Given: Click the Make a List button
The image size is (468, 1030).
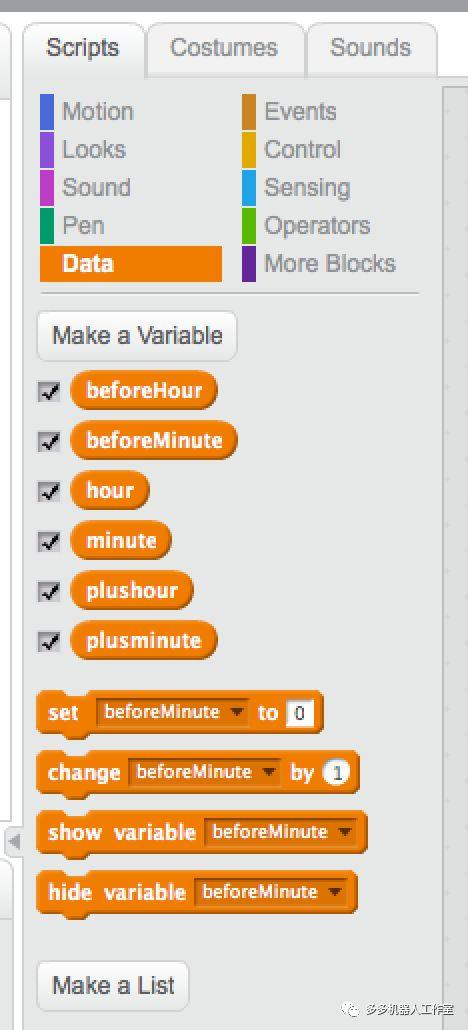Looking at the screenshot, I should tap(113, 986).
